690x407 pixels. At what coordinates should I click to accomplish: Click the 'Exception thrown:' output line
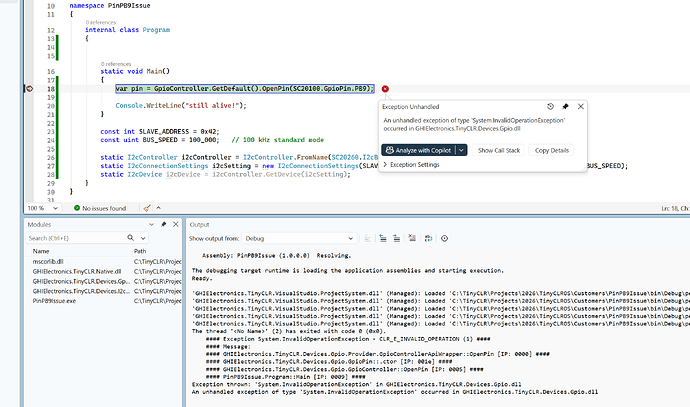pyautogui.click(x=356, y=384)
